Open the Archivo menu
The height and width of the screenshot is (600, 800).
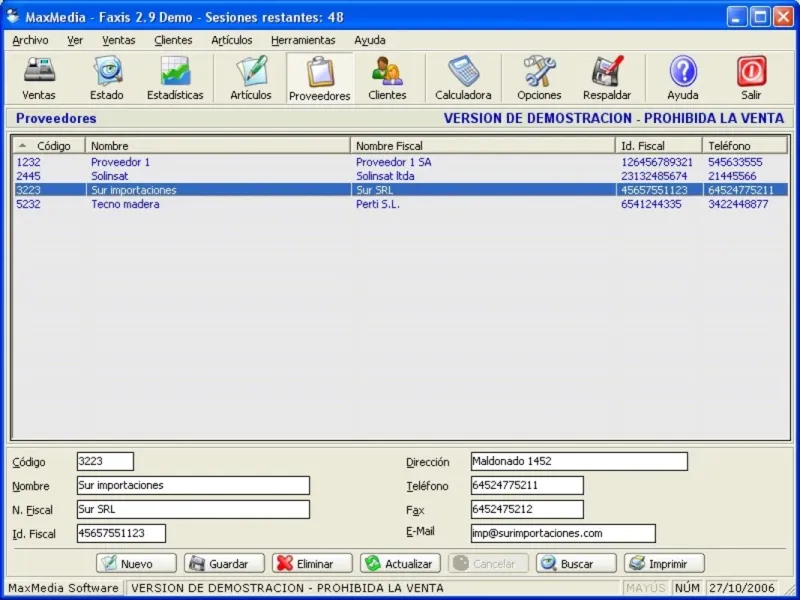click(30, 40)
